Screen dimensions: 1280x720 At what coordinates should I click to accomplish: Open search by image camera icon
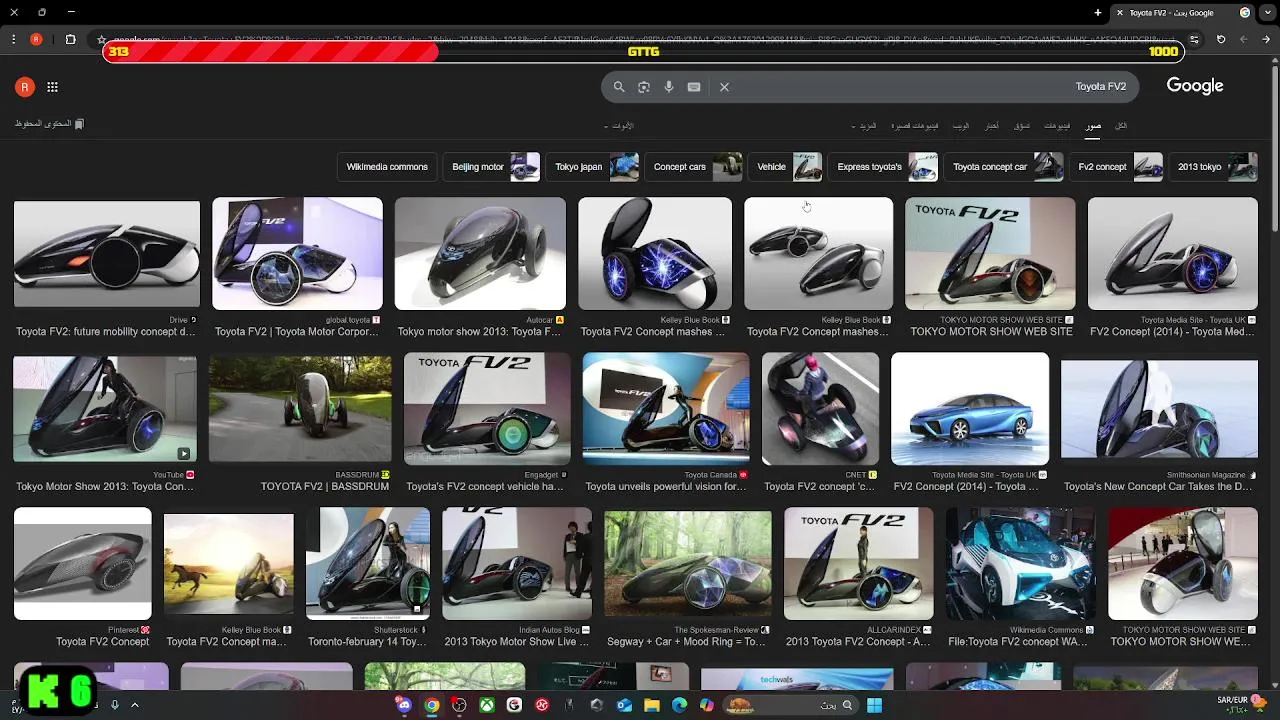[644, 87]
